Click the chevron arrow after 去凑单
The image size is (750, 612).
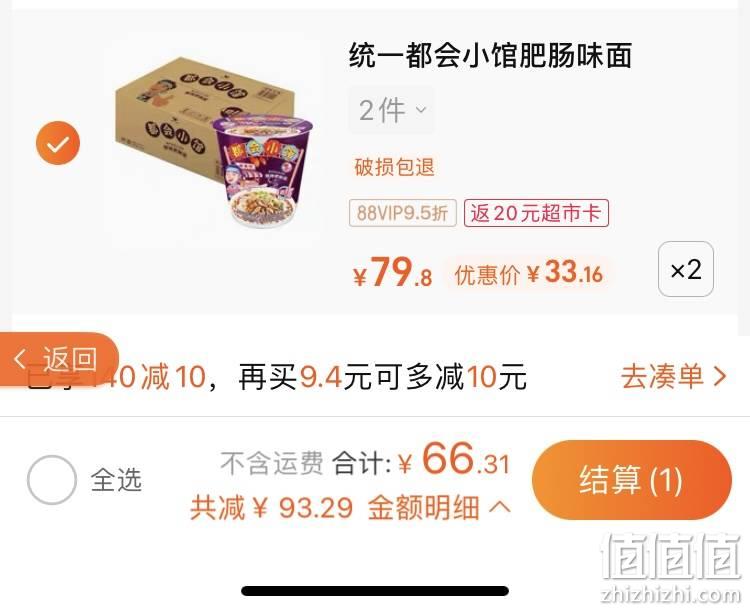719,376
